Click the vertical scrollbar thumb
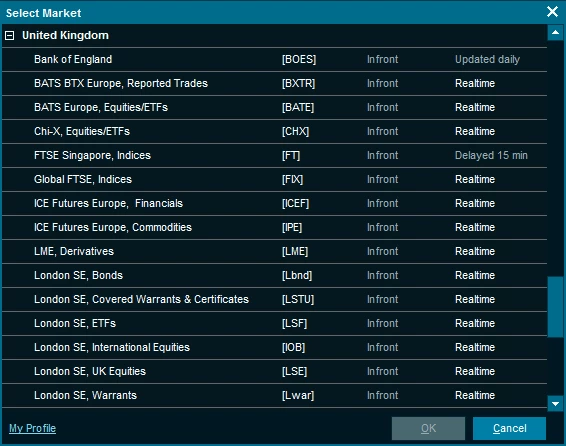Viewport: 566px width, 446px height. pos(555,307)
